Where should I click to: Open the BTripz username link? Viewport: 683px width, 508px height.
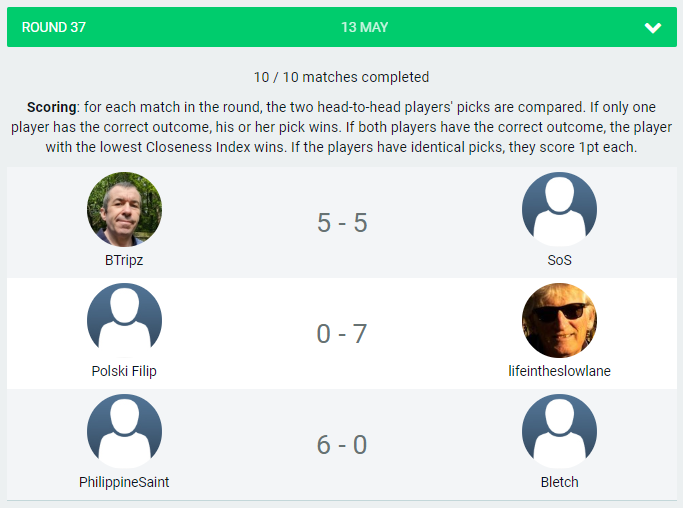[x=124, y=260]
